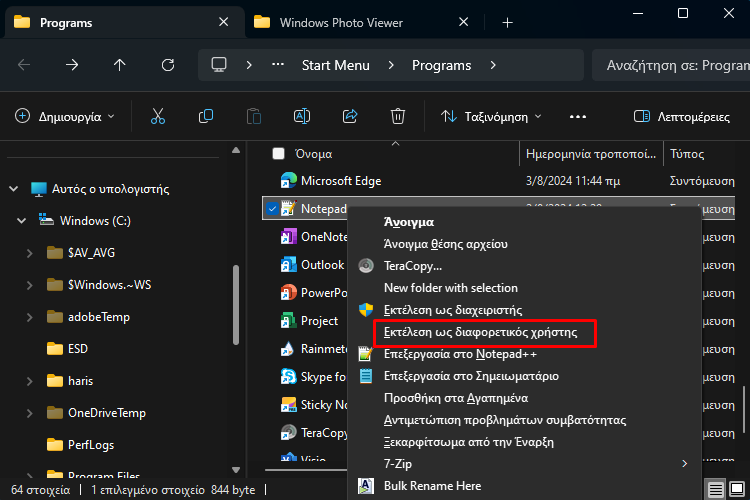Click the Delete trash icon
The image size is (750, 500).
[398, 116]
